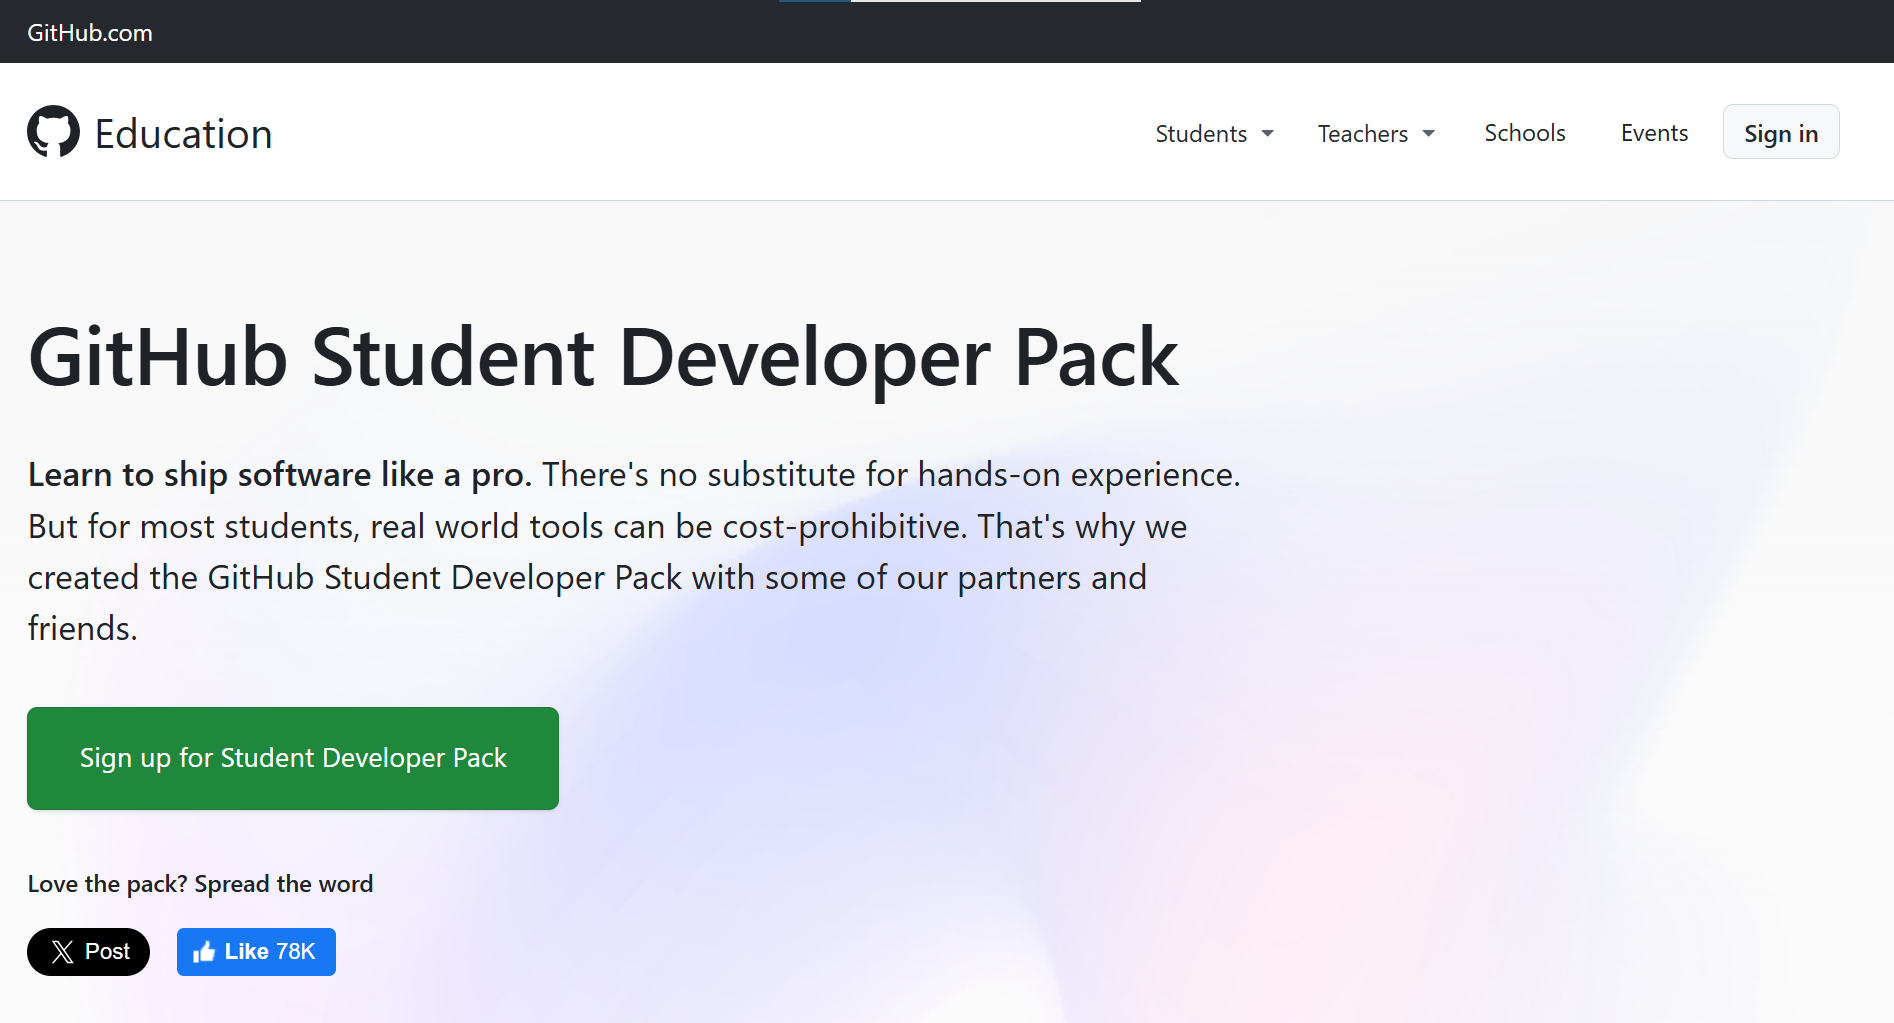Click GitHub Student Developer Pack heading
Viewport: 1894px width, 1023px height.
604,358
